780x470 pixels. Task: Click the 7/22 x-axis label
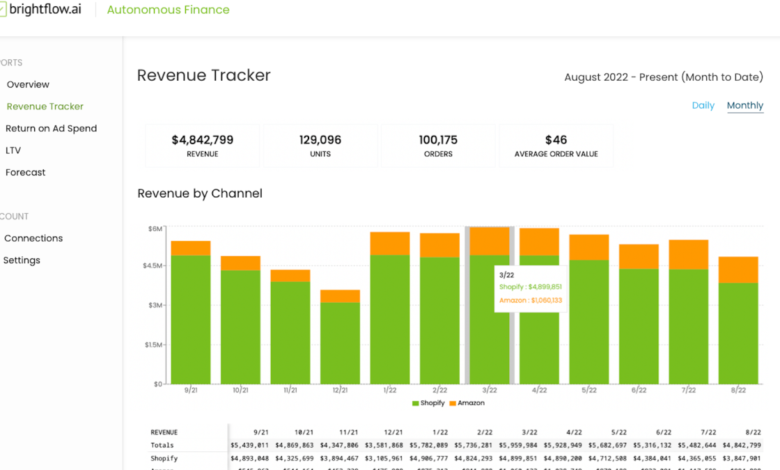tap(688, 390)
